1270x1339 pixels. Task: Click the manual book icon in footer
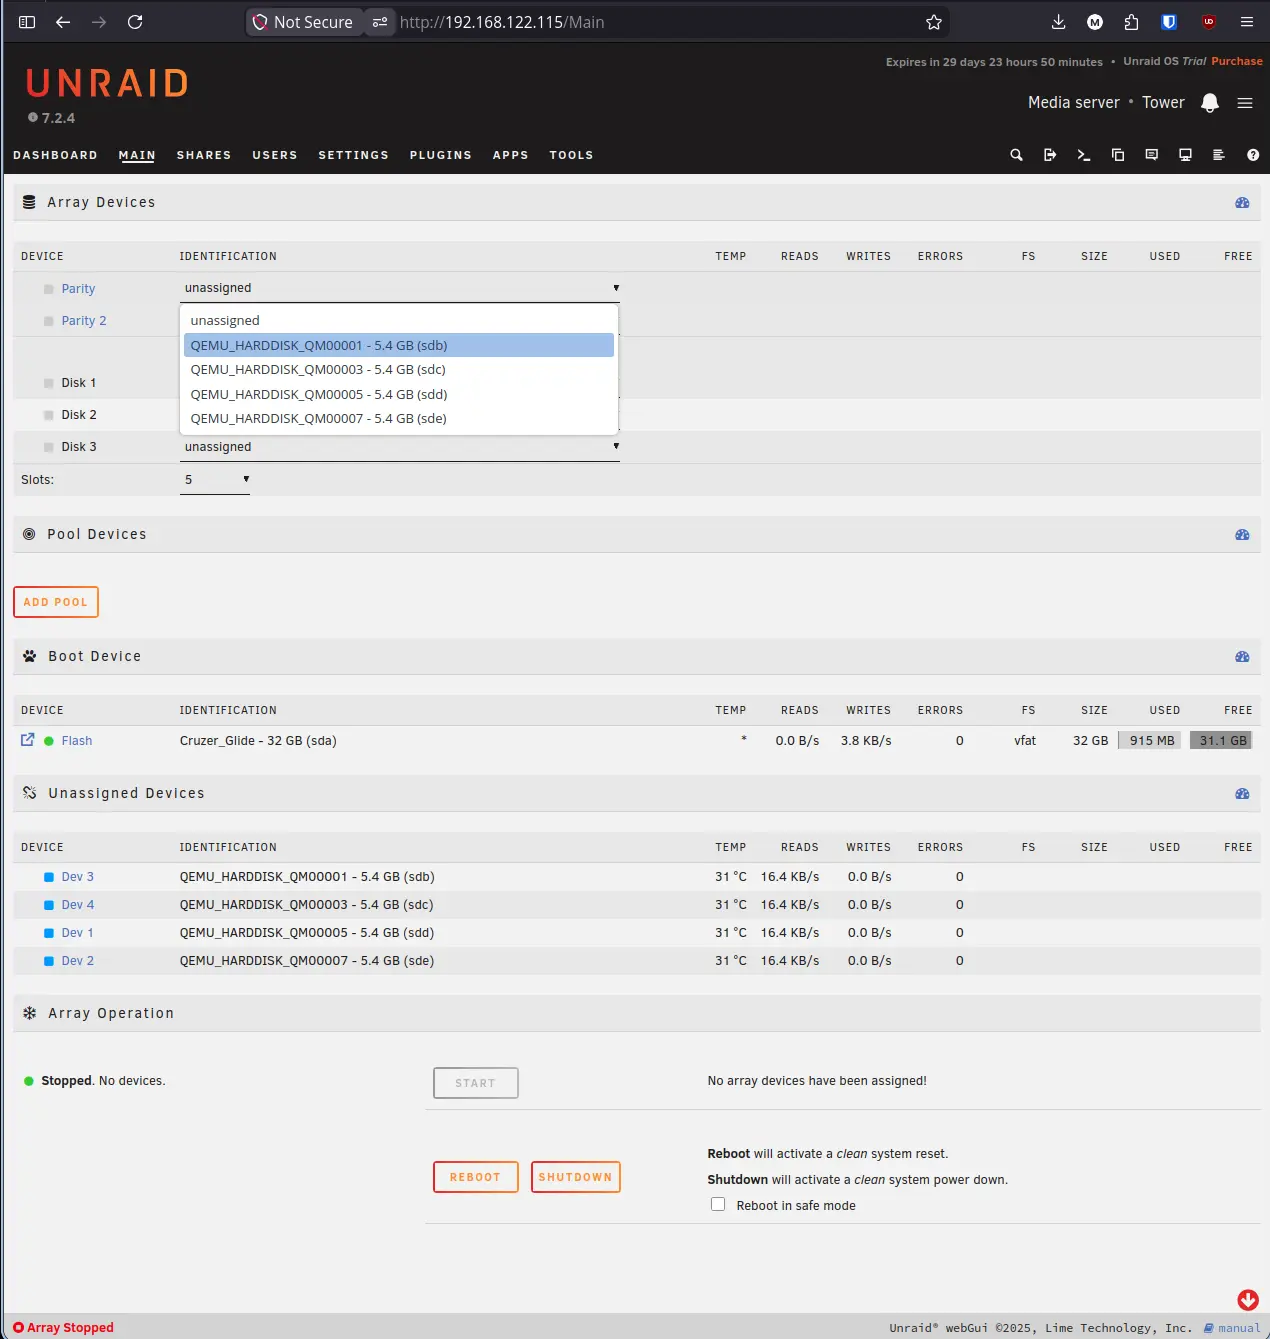(x=1209, y=1328)
